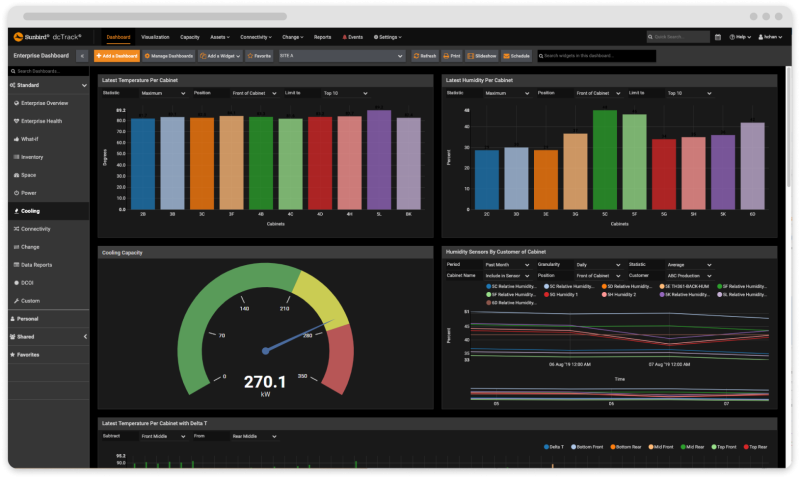The image size is (800, 479).
Task: Click the Refresh toolbar button
Action: [x=424, y=56]
